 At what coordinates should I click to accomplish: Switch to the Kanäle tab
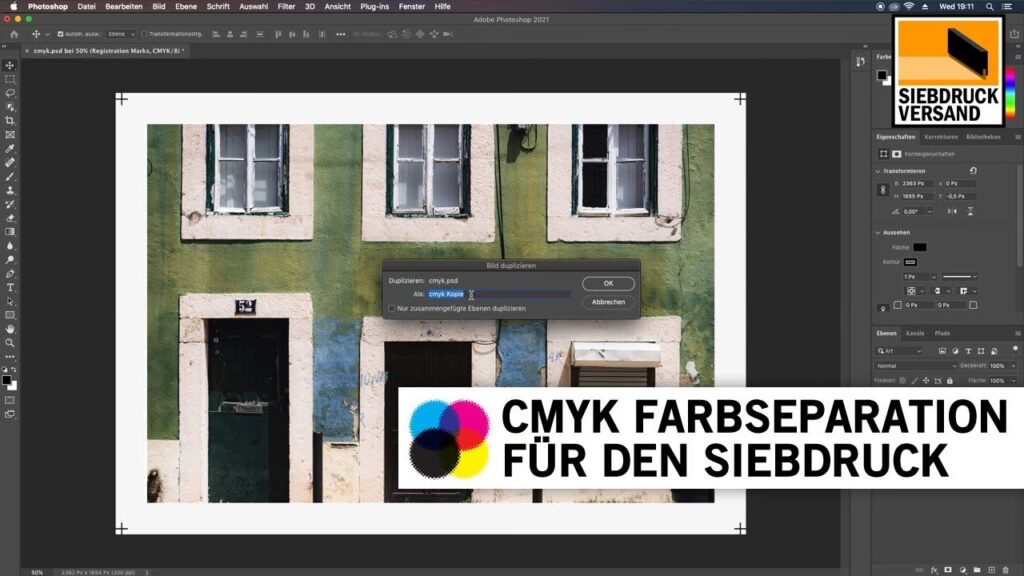click(x=914, y=333)
